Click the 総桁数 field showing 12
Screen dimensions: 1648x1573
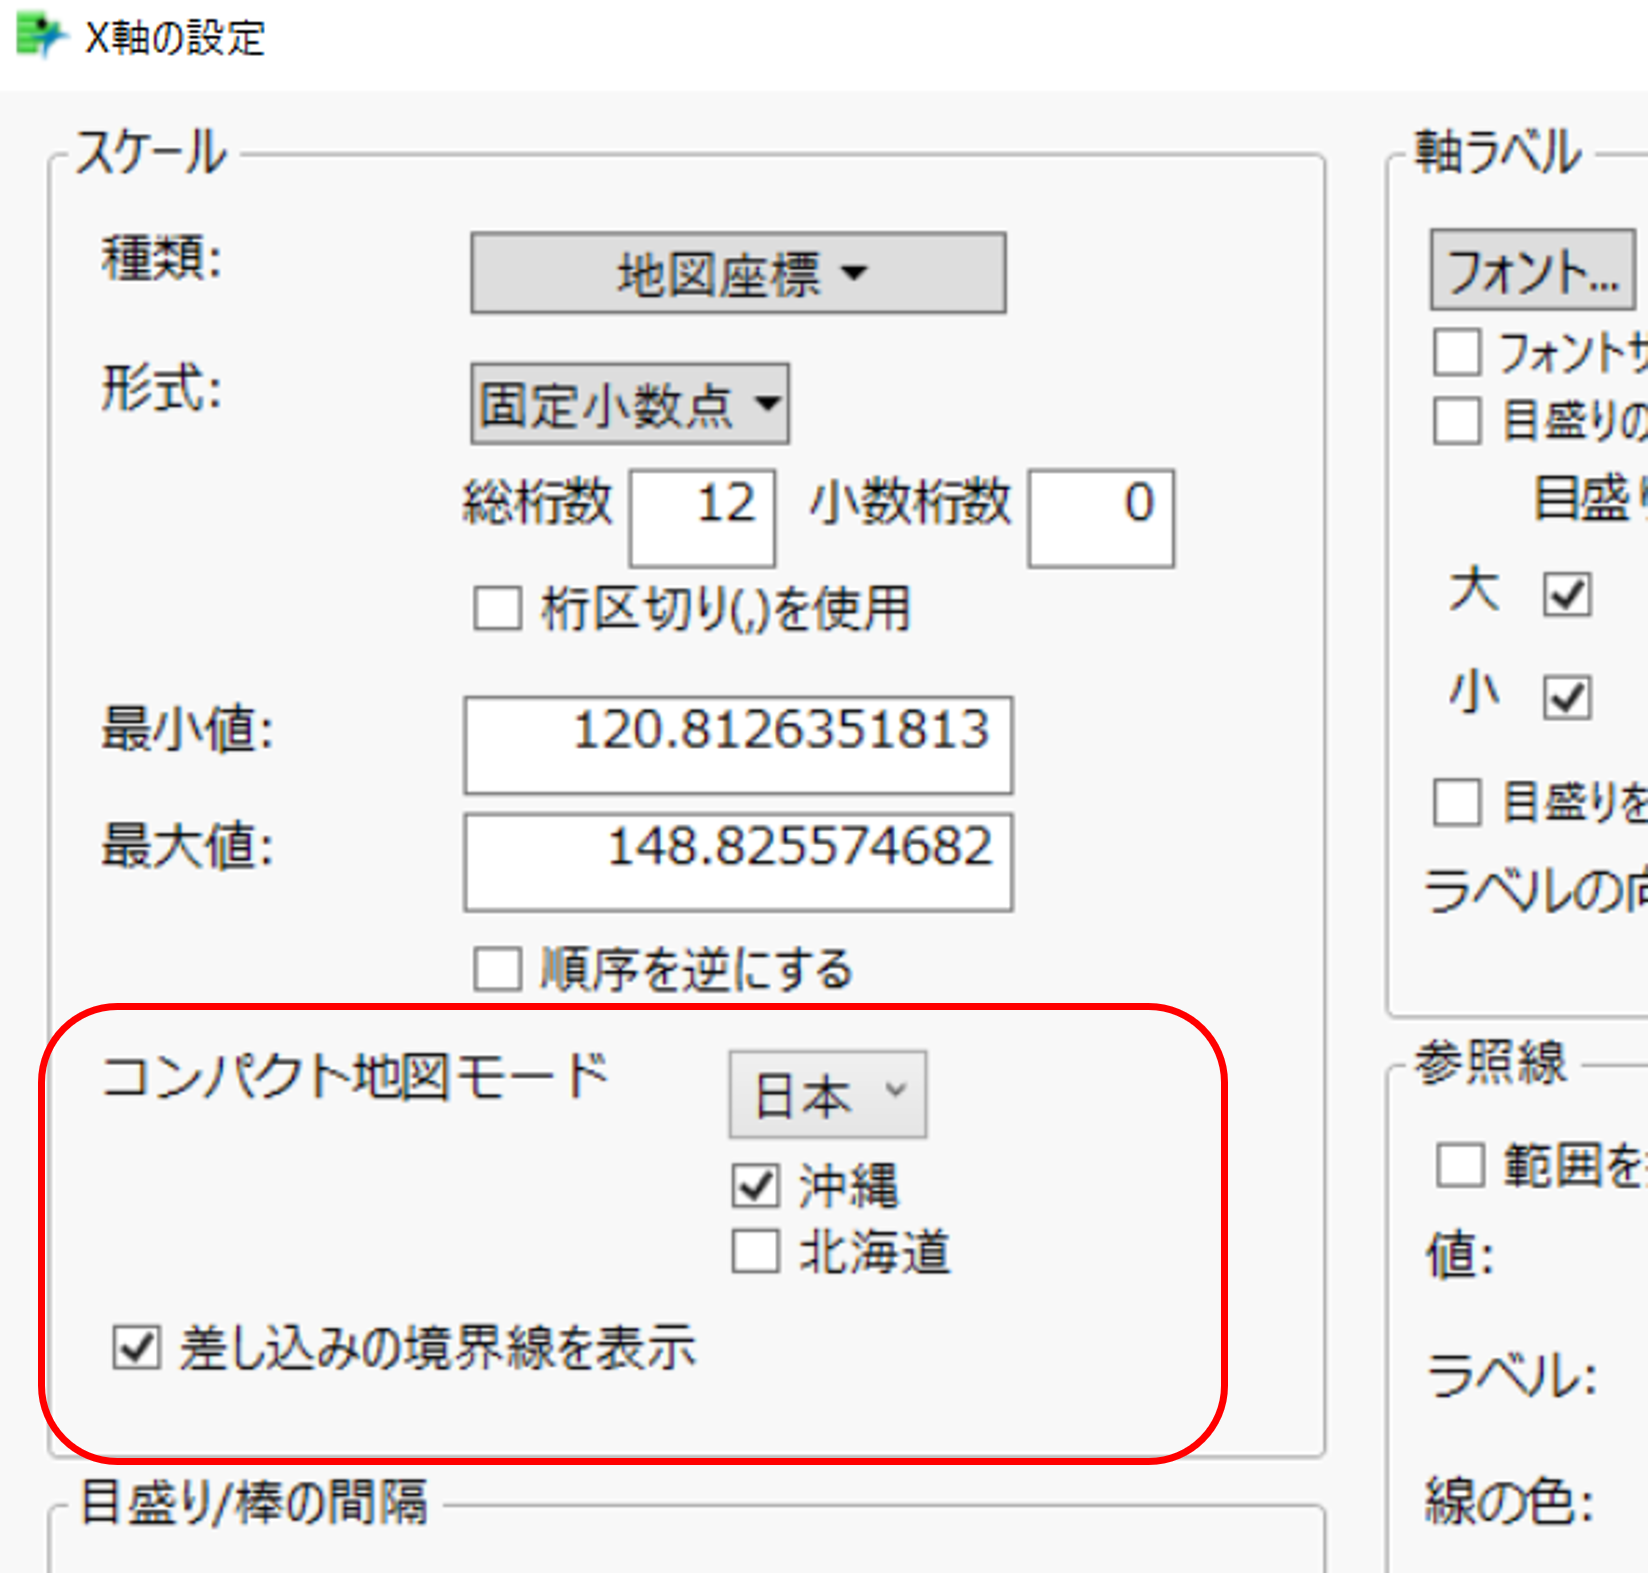[701, 516]
